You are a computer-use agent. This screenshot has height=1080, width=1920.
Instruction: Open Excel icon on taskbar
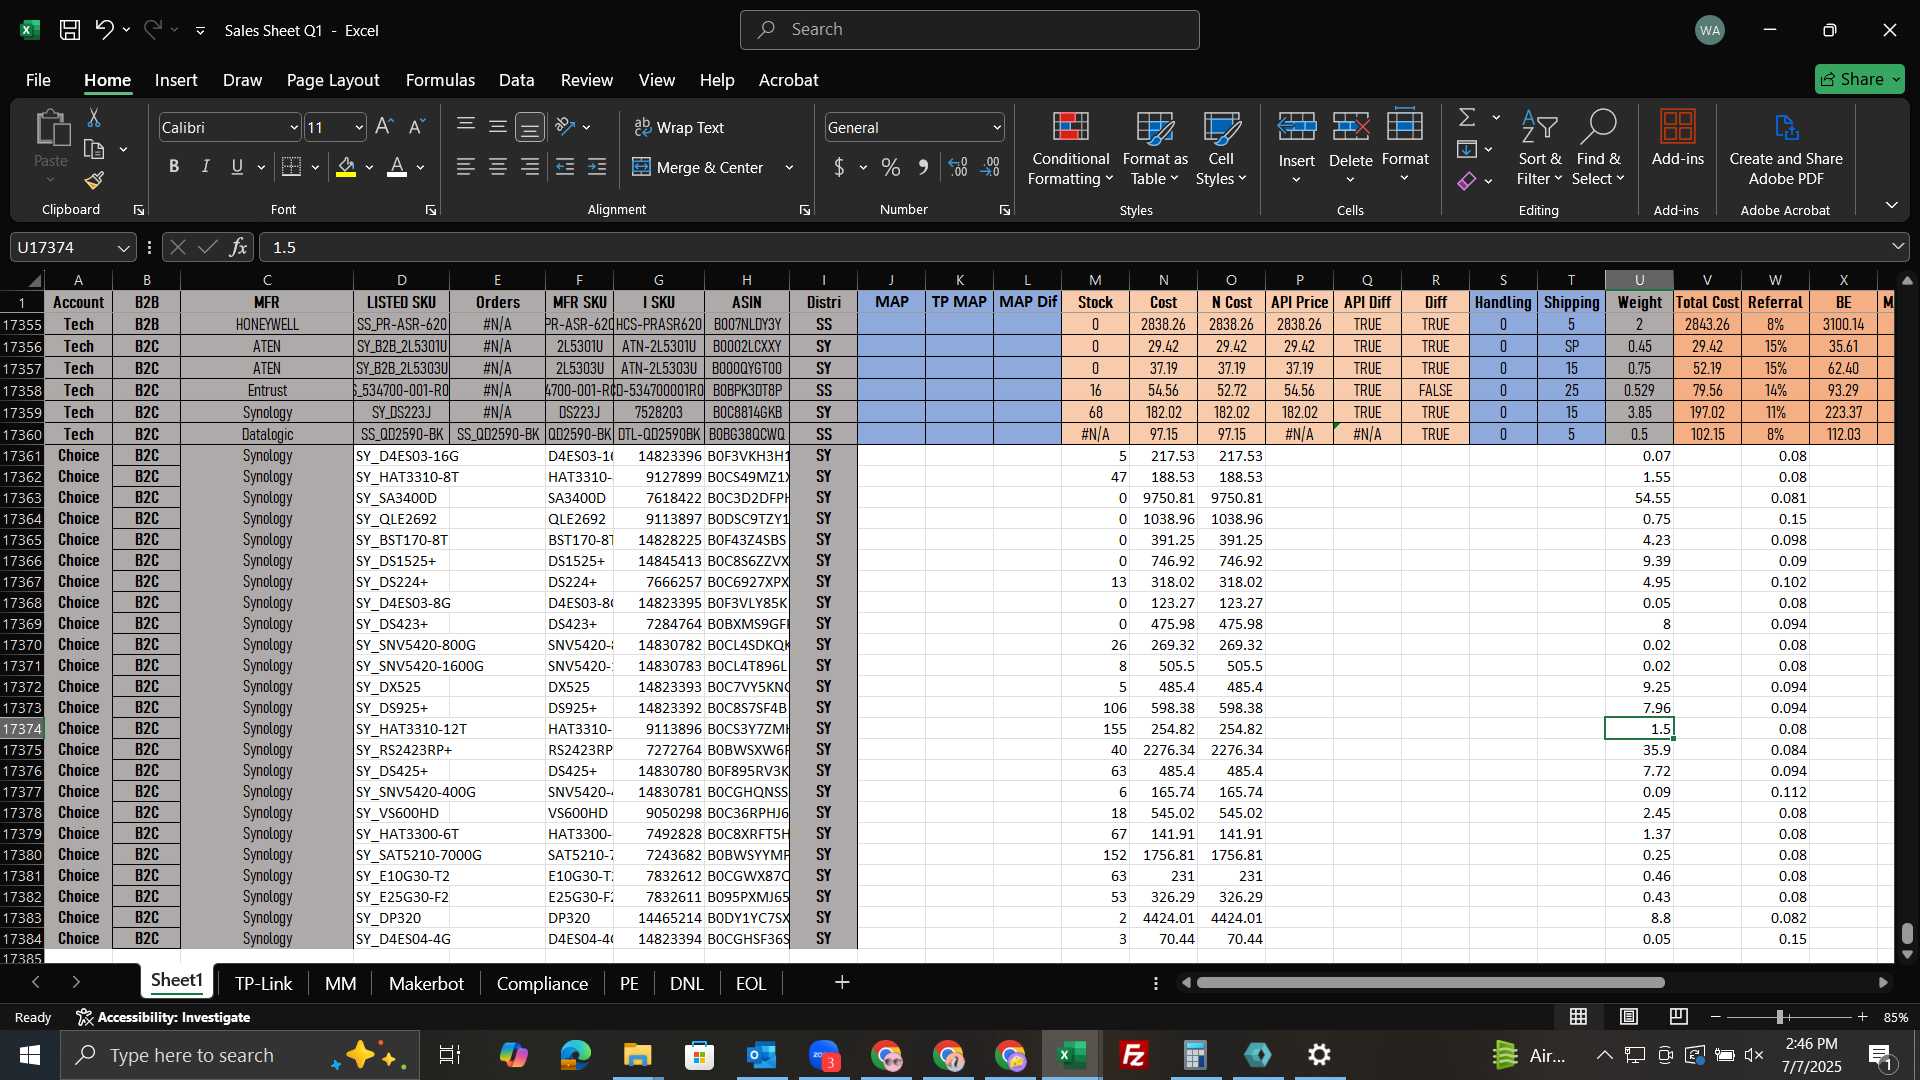(x=1072, y=1055)
